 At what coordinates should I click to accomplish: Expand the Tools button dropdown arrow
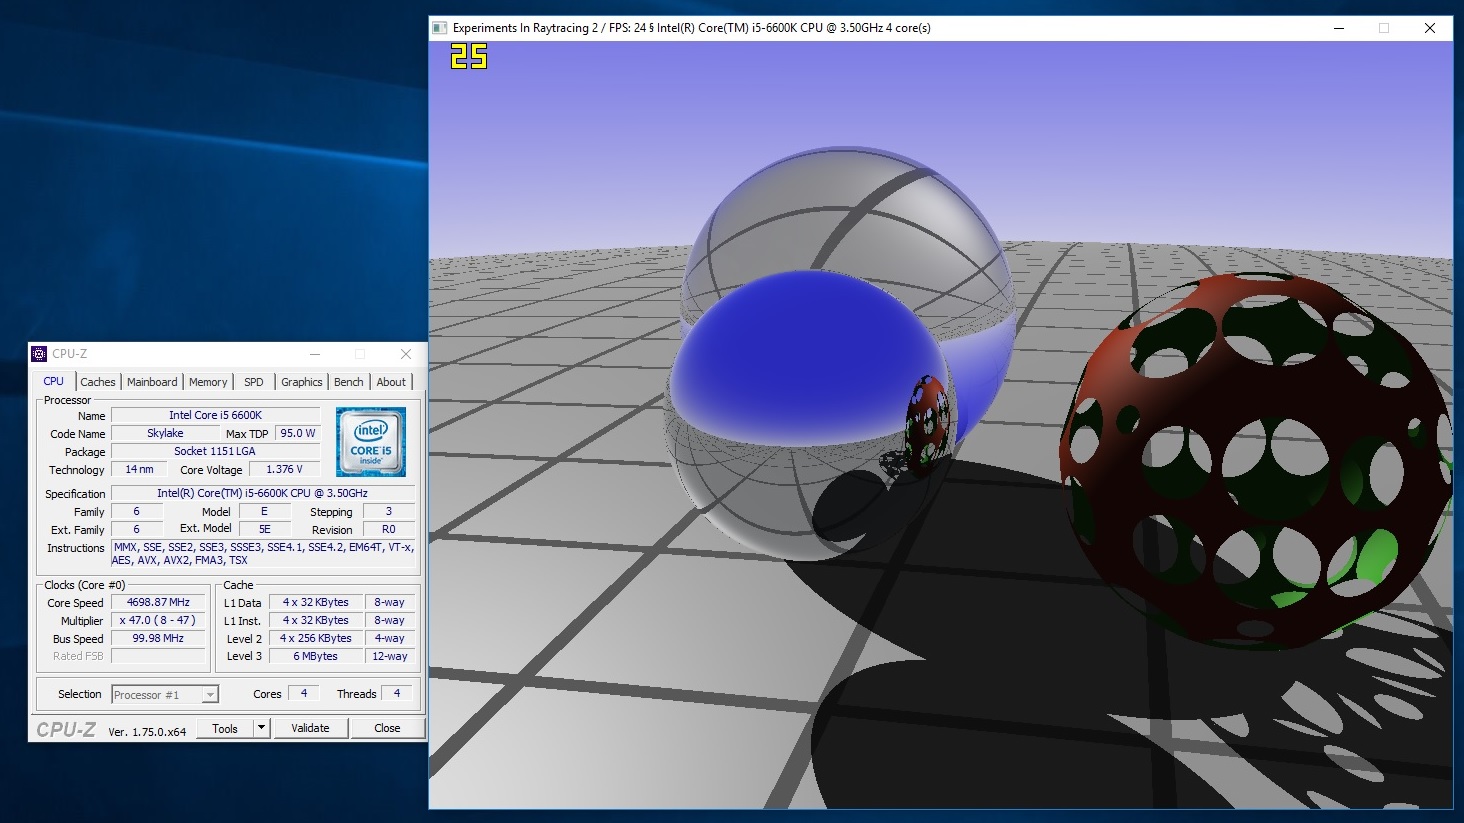(x=262, y=728)
